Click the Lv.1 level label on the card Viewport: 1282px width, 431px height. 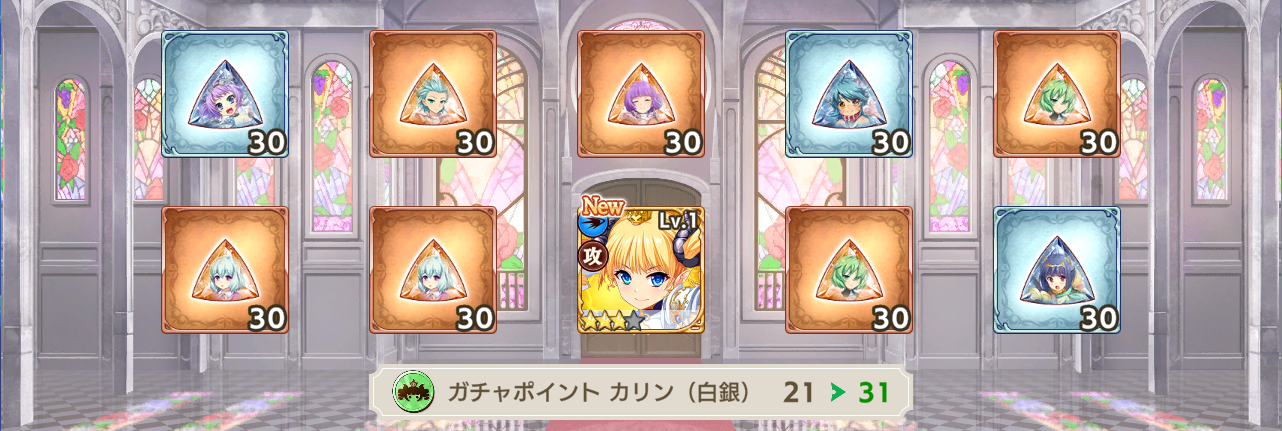click(x=678, y=221)
